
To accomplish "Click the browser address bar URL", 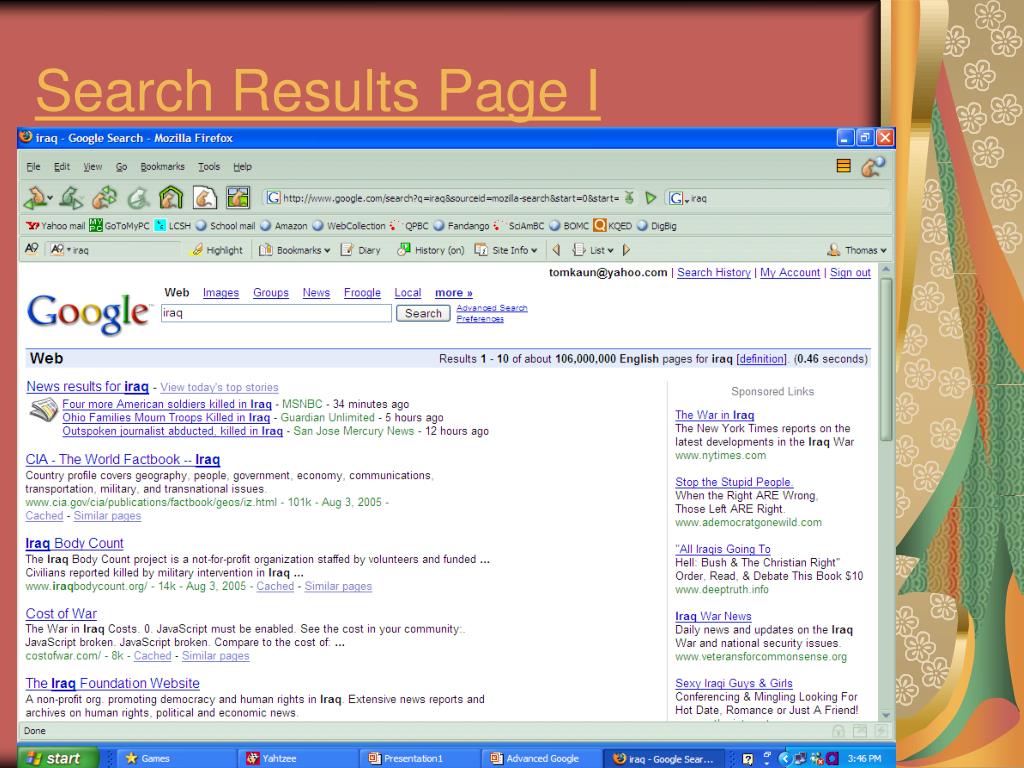I will 451,198.
